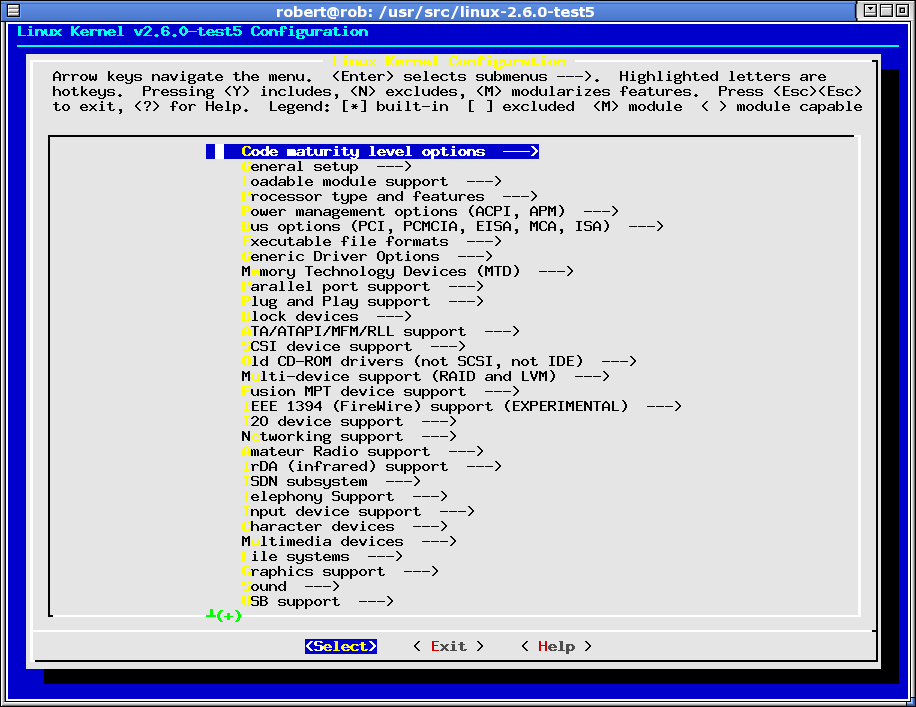Open Input device support submenu
Image resolution: width=916 pixels, height=707 pixels.
tap(358, 512)
